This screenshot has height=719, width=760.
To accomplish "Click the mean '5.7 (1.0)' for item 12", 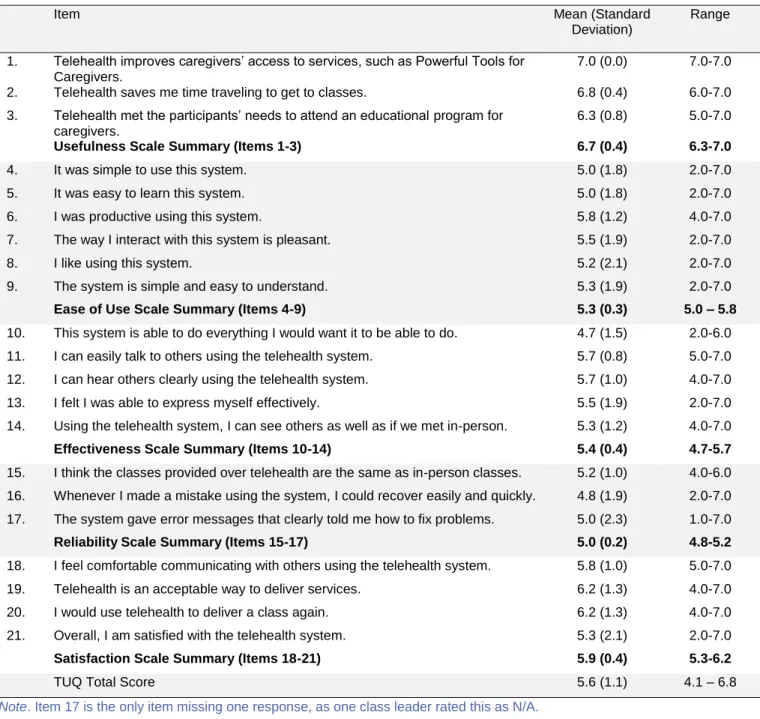I will pos(602,379).
